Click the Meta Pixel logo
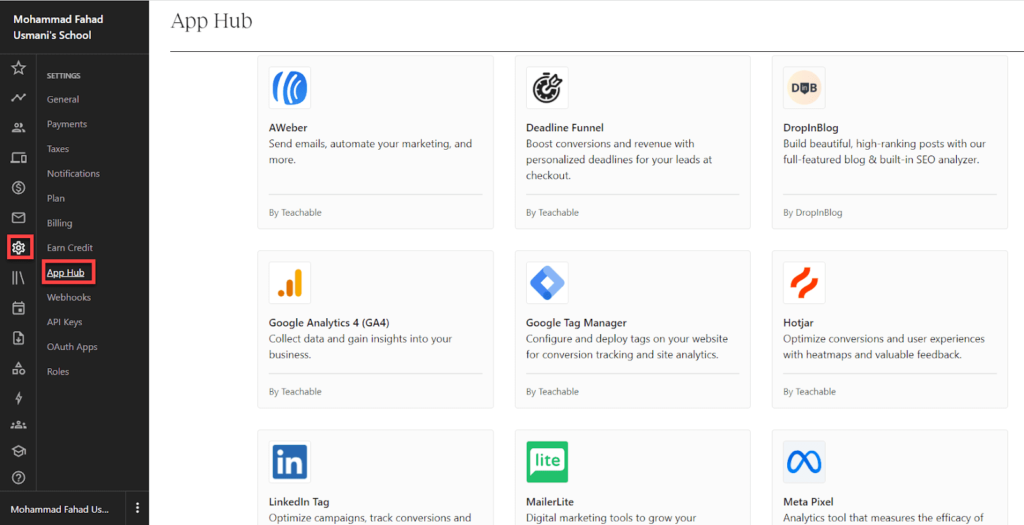Viewport: 1024px width, 525px height. (804, 462)
